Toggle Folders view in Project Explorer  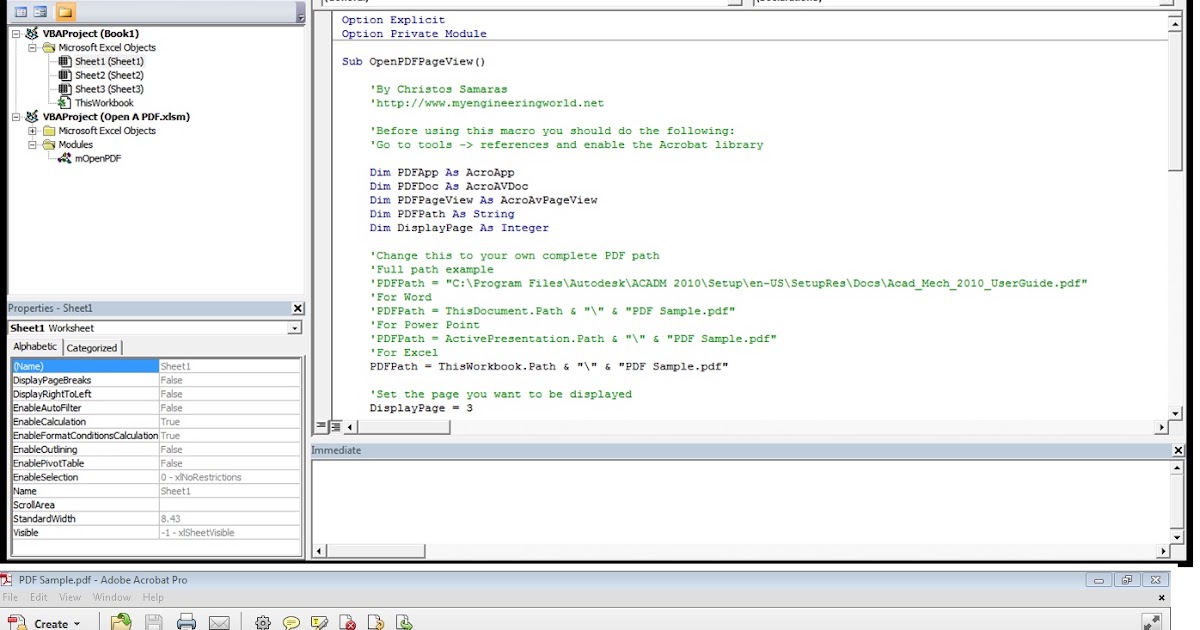pyautogui.click(x=65, y=12)
